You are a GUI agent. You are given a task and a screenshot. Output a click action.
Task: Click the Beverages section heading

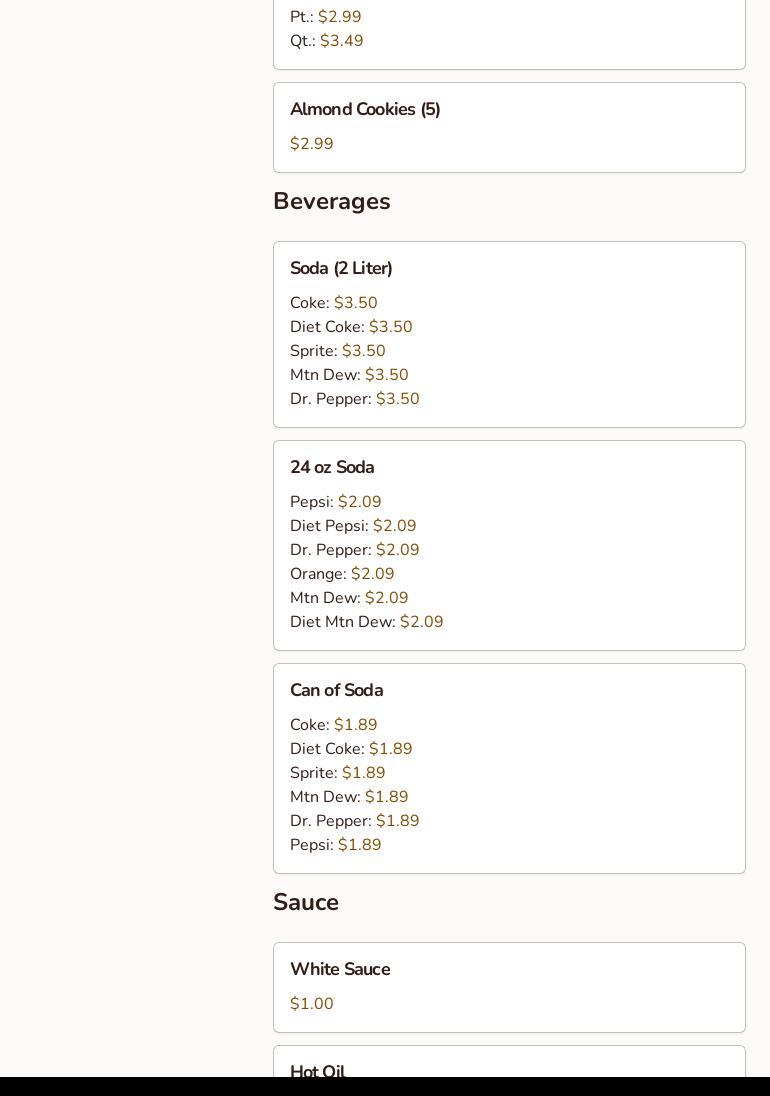click(331, 201)
